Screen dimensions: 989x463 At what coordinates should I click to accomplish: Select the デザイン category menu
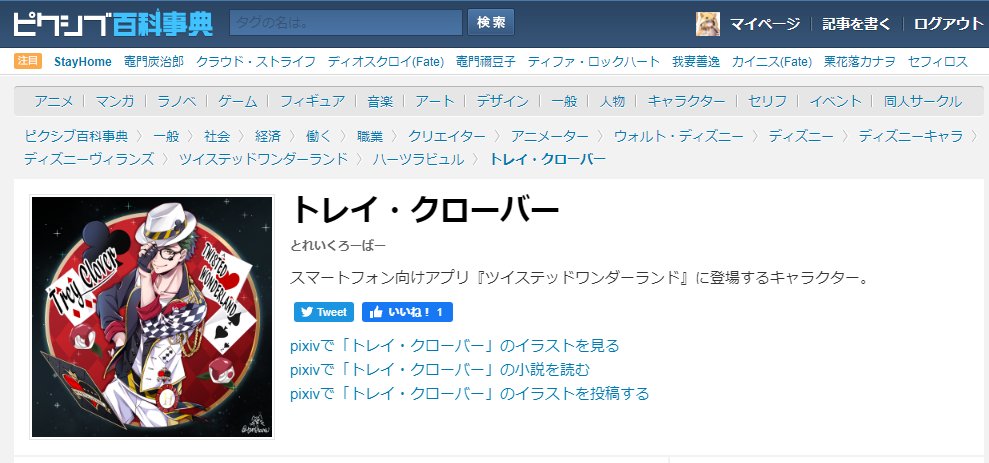[502, 101]
